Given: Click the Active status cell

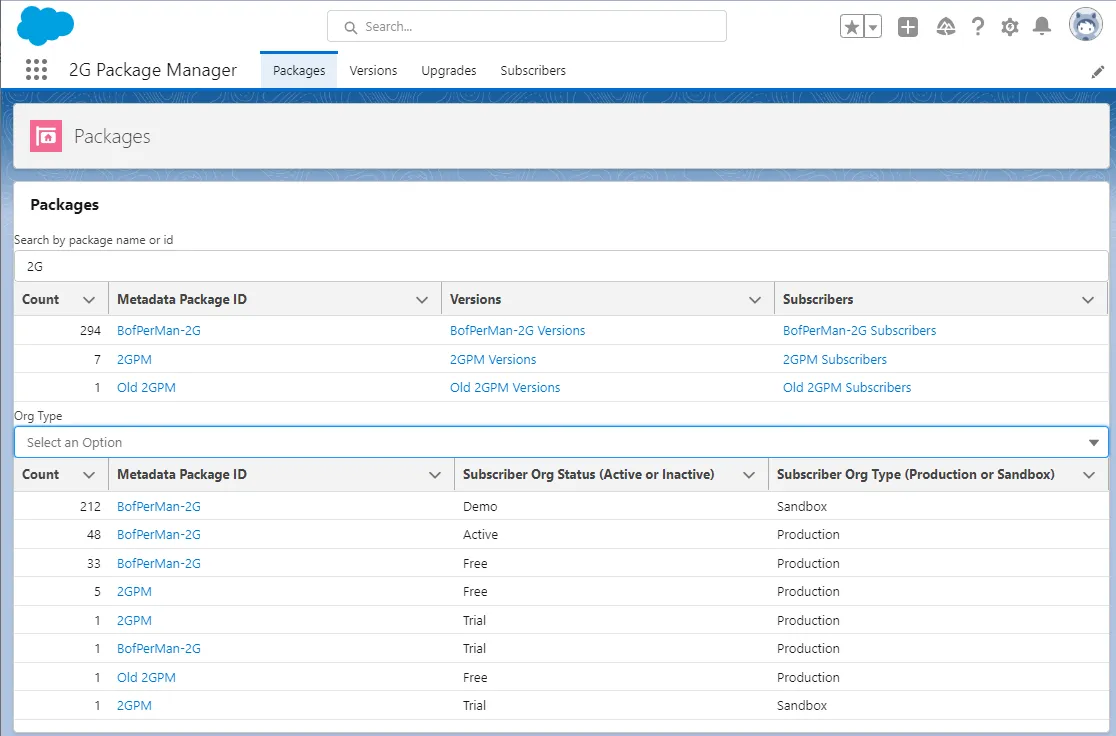Looking at the screenshot, I should [x=480, y=534].
